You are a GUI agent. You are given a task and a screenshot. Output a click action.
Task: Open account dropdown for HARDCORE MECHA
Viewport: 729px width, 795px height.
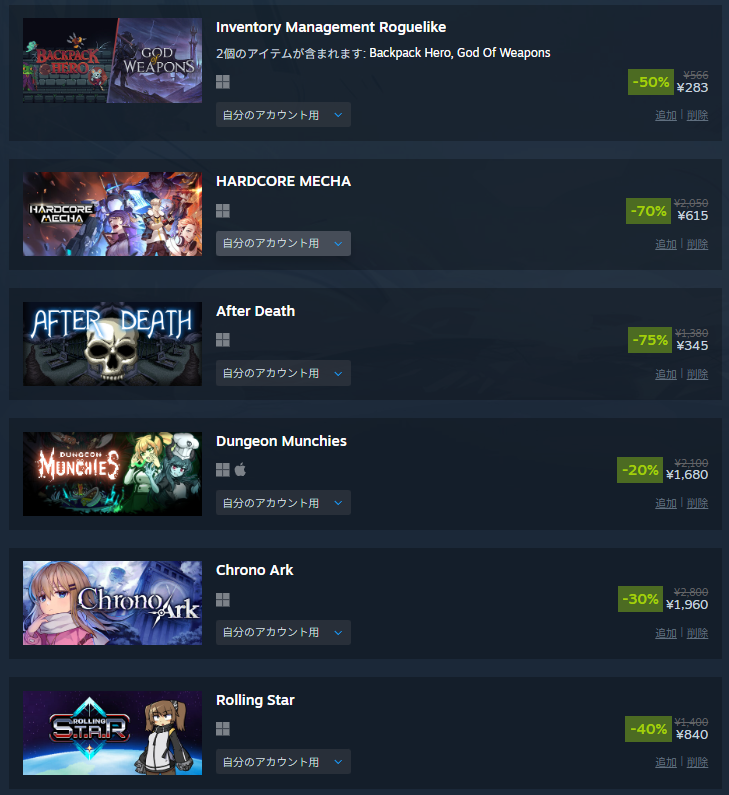tap(283, 243)
